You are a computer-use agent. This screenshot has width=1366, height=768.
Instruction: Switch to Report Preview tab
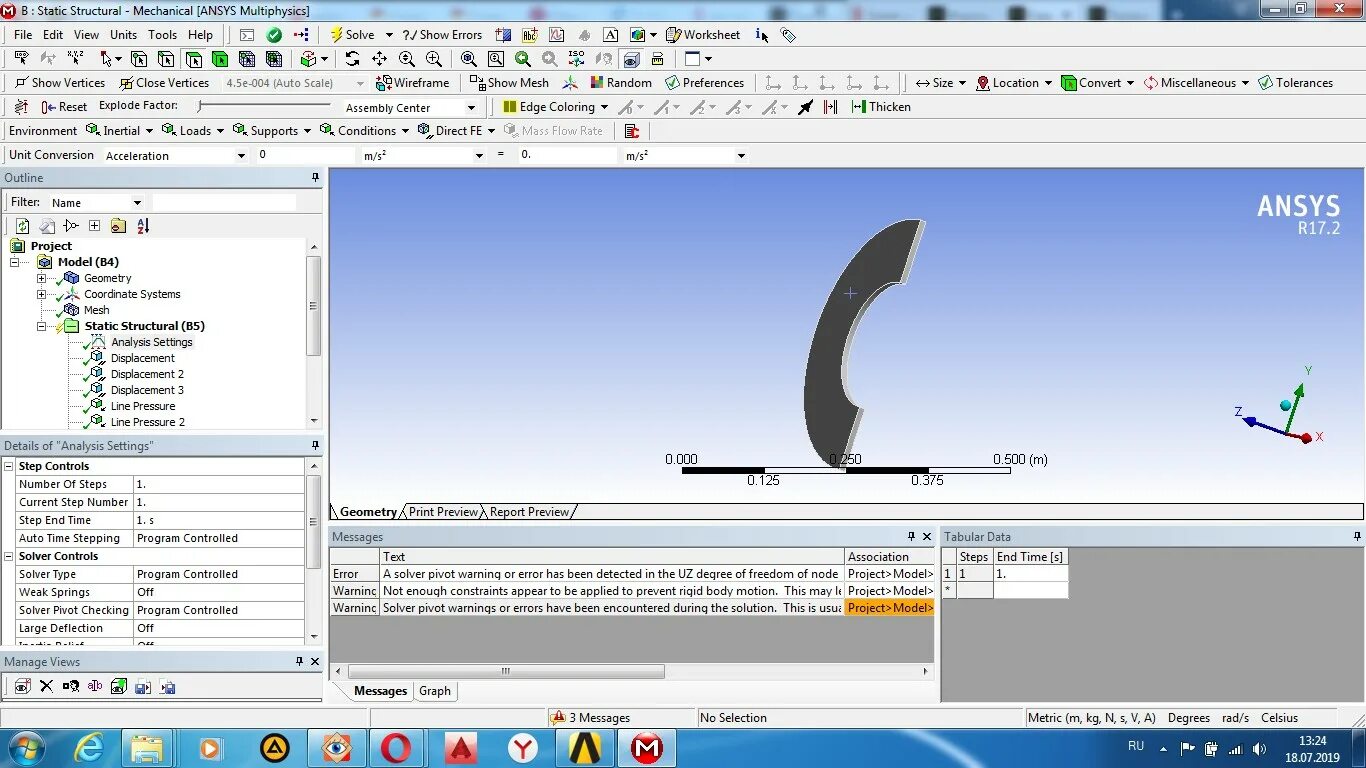click(x=529, y=512)
